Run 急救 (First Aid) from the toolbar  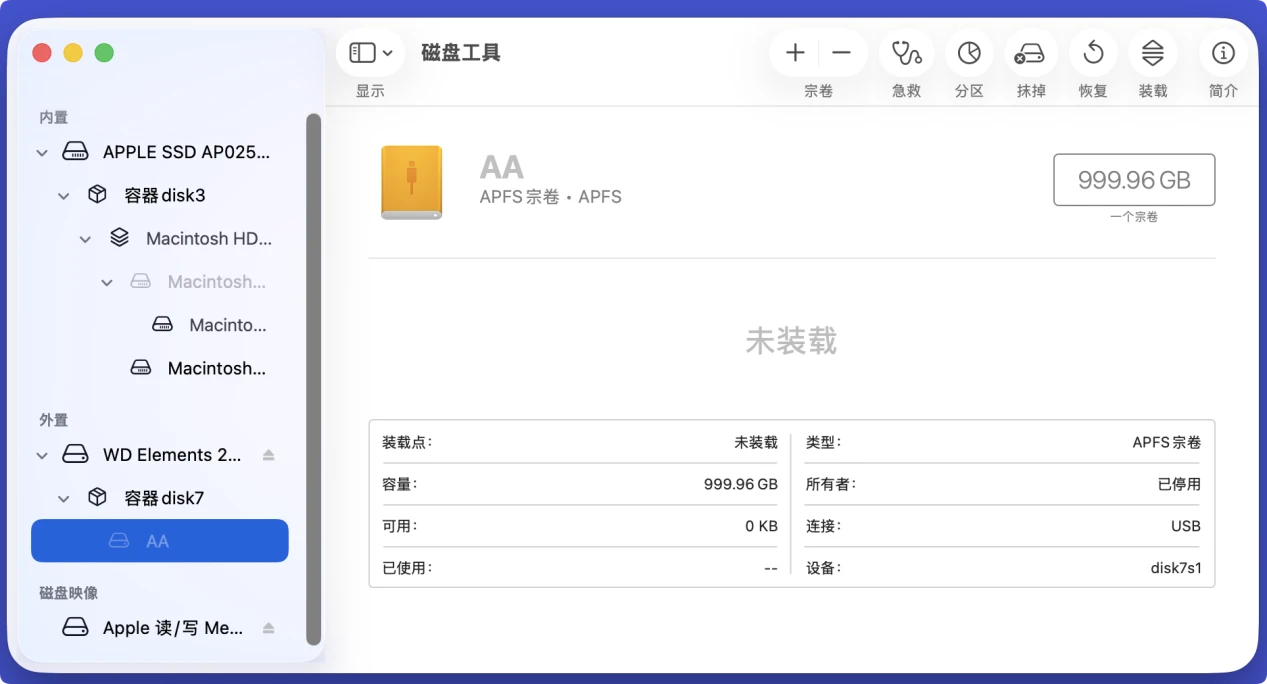906,53
